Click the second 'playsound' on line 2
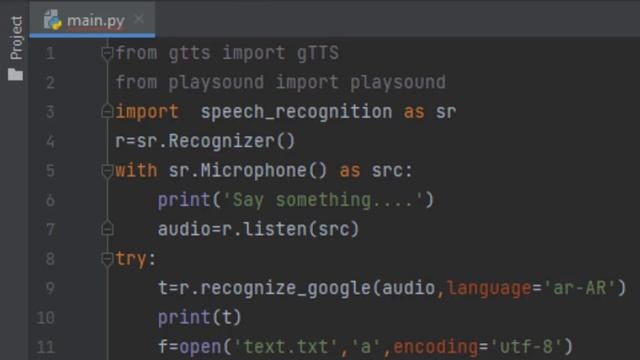The height and width of the screenshot is (360, 640). (x=398, y=82)
